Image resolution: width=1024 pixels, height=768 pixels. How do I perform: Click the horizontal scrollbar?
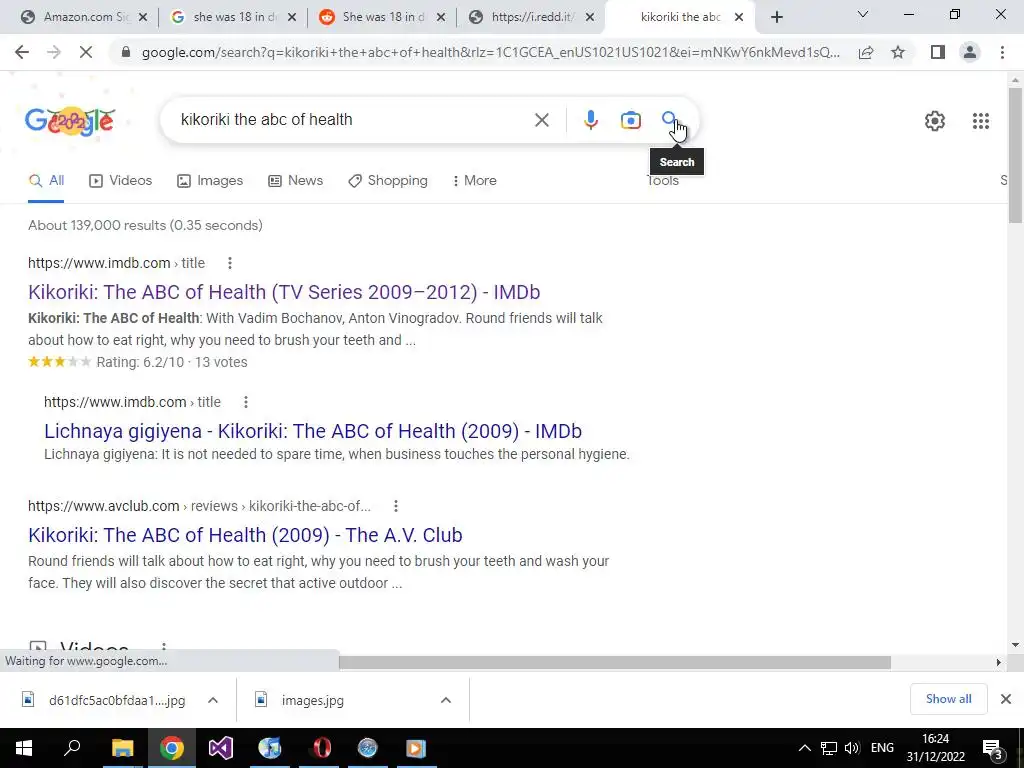pyautogui.click(x=615, y=662)
